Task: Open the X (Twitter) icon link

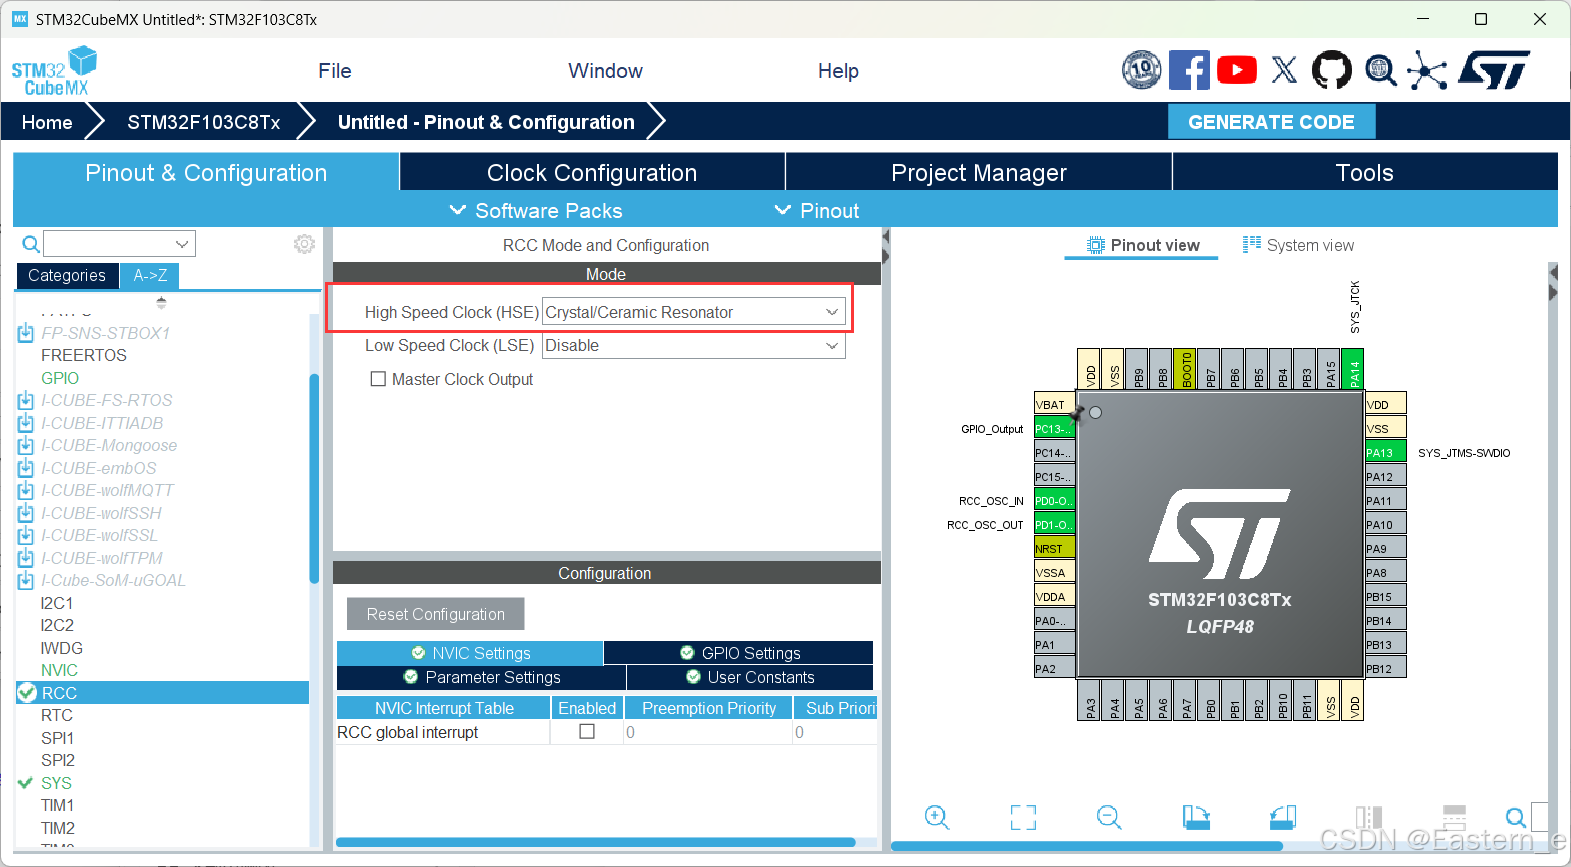Action: [1284, 70]
